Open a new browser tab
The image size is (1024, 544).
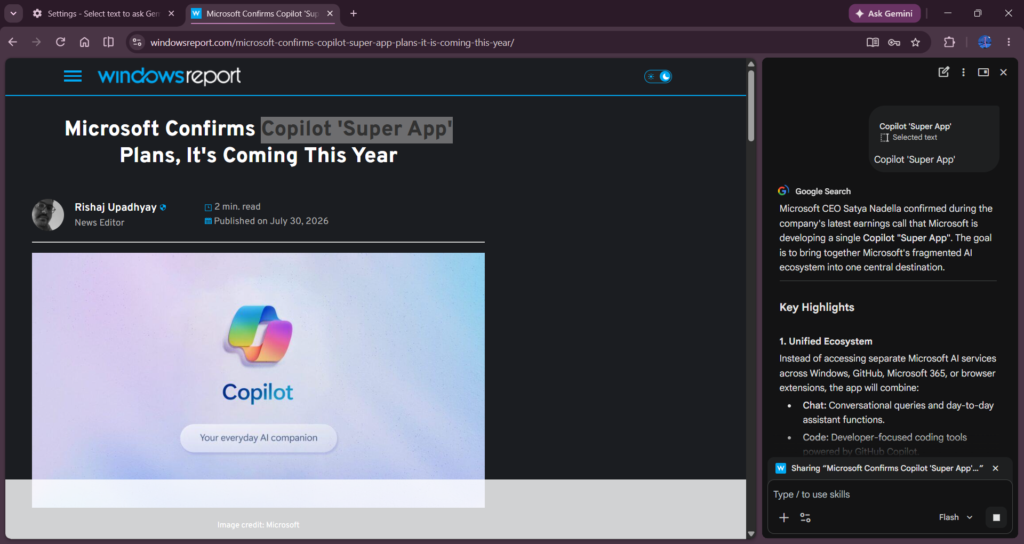coord(353,13)
